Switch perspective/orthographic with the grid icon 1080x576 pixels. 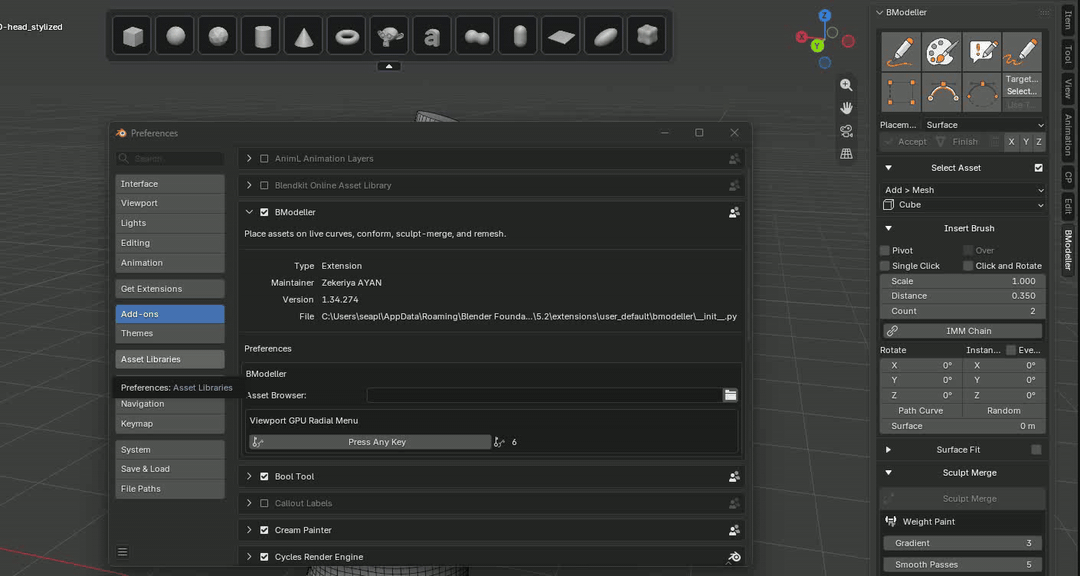(847, 154)
